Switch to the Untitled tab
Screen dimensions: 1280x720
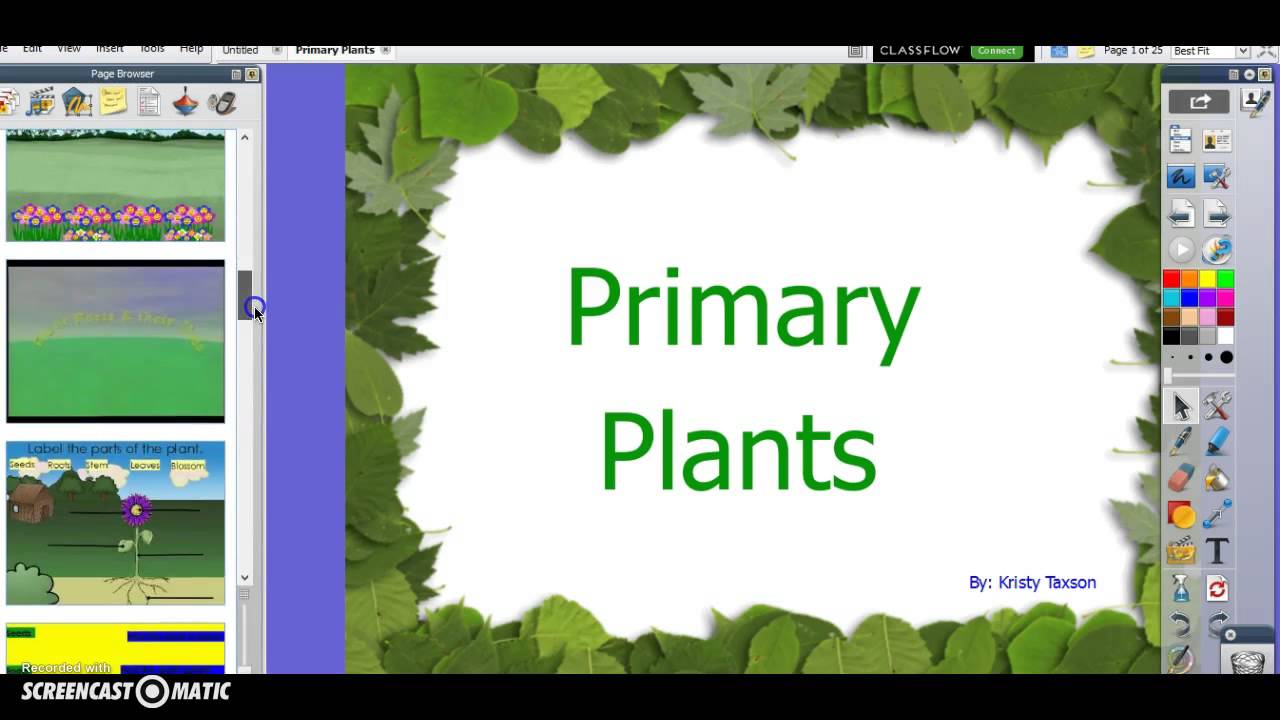click(x=240, y=50)
